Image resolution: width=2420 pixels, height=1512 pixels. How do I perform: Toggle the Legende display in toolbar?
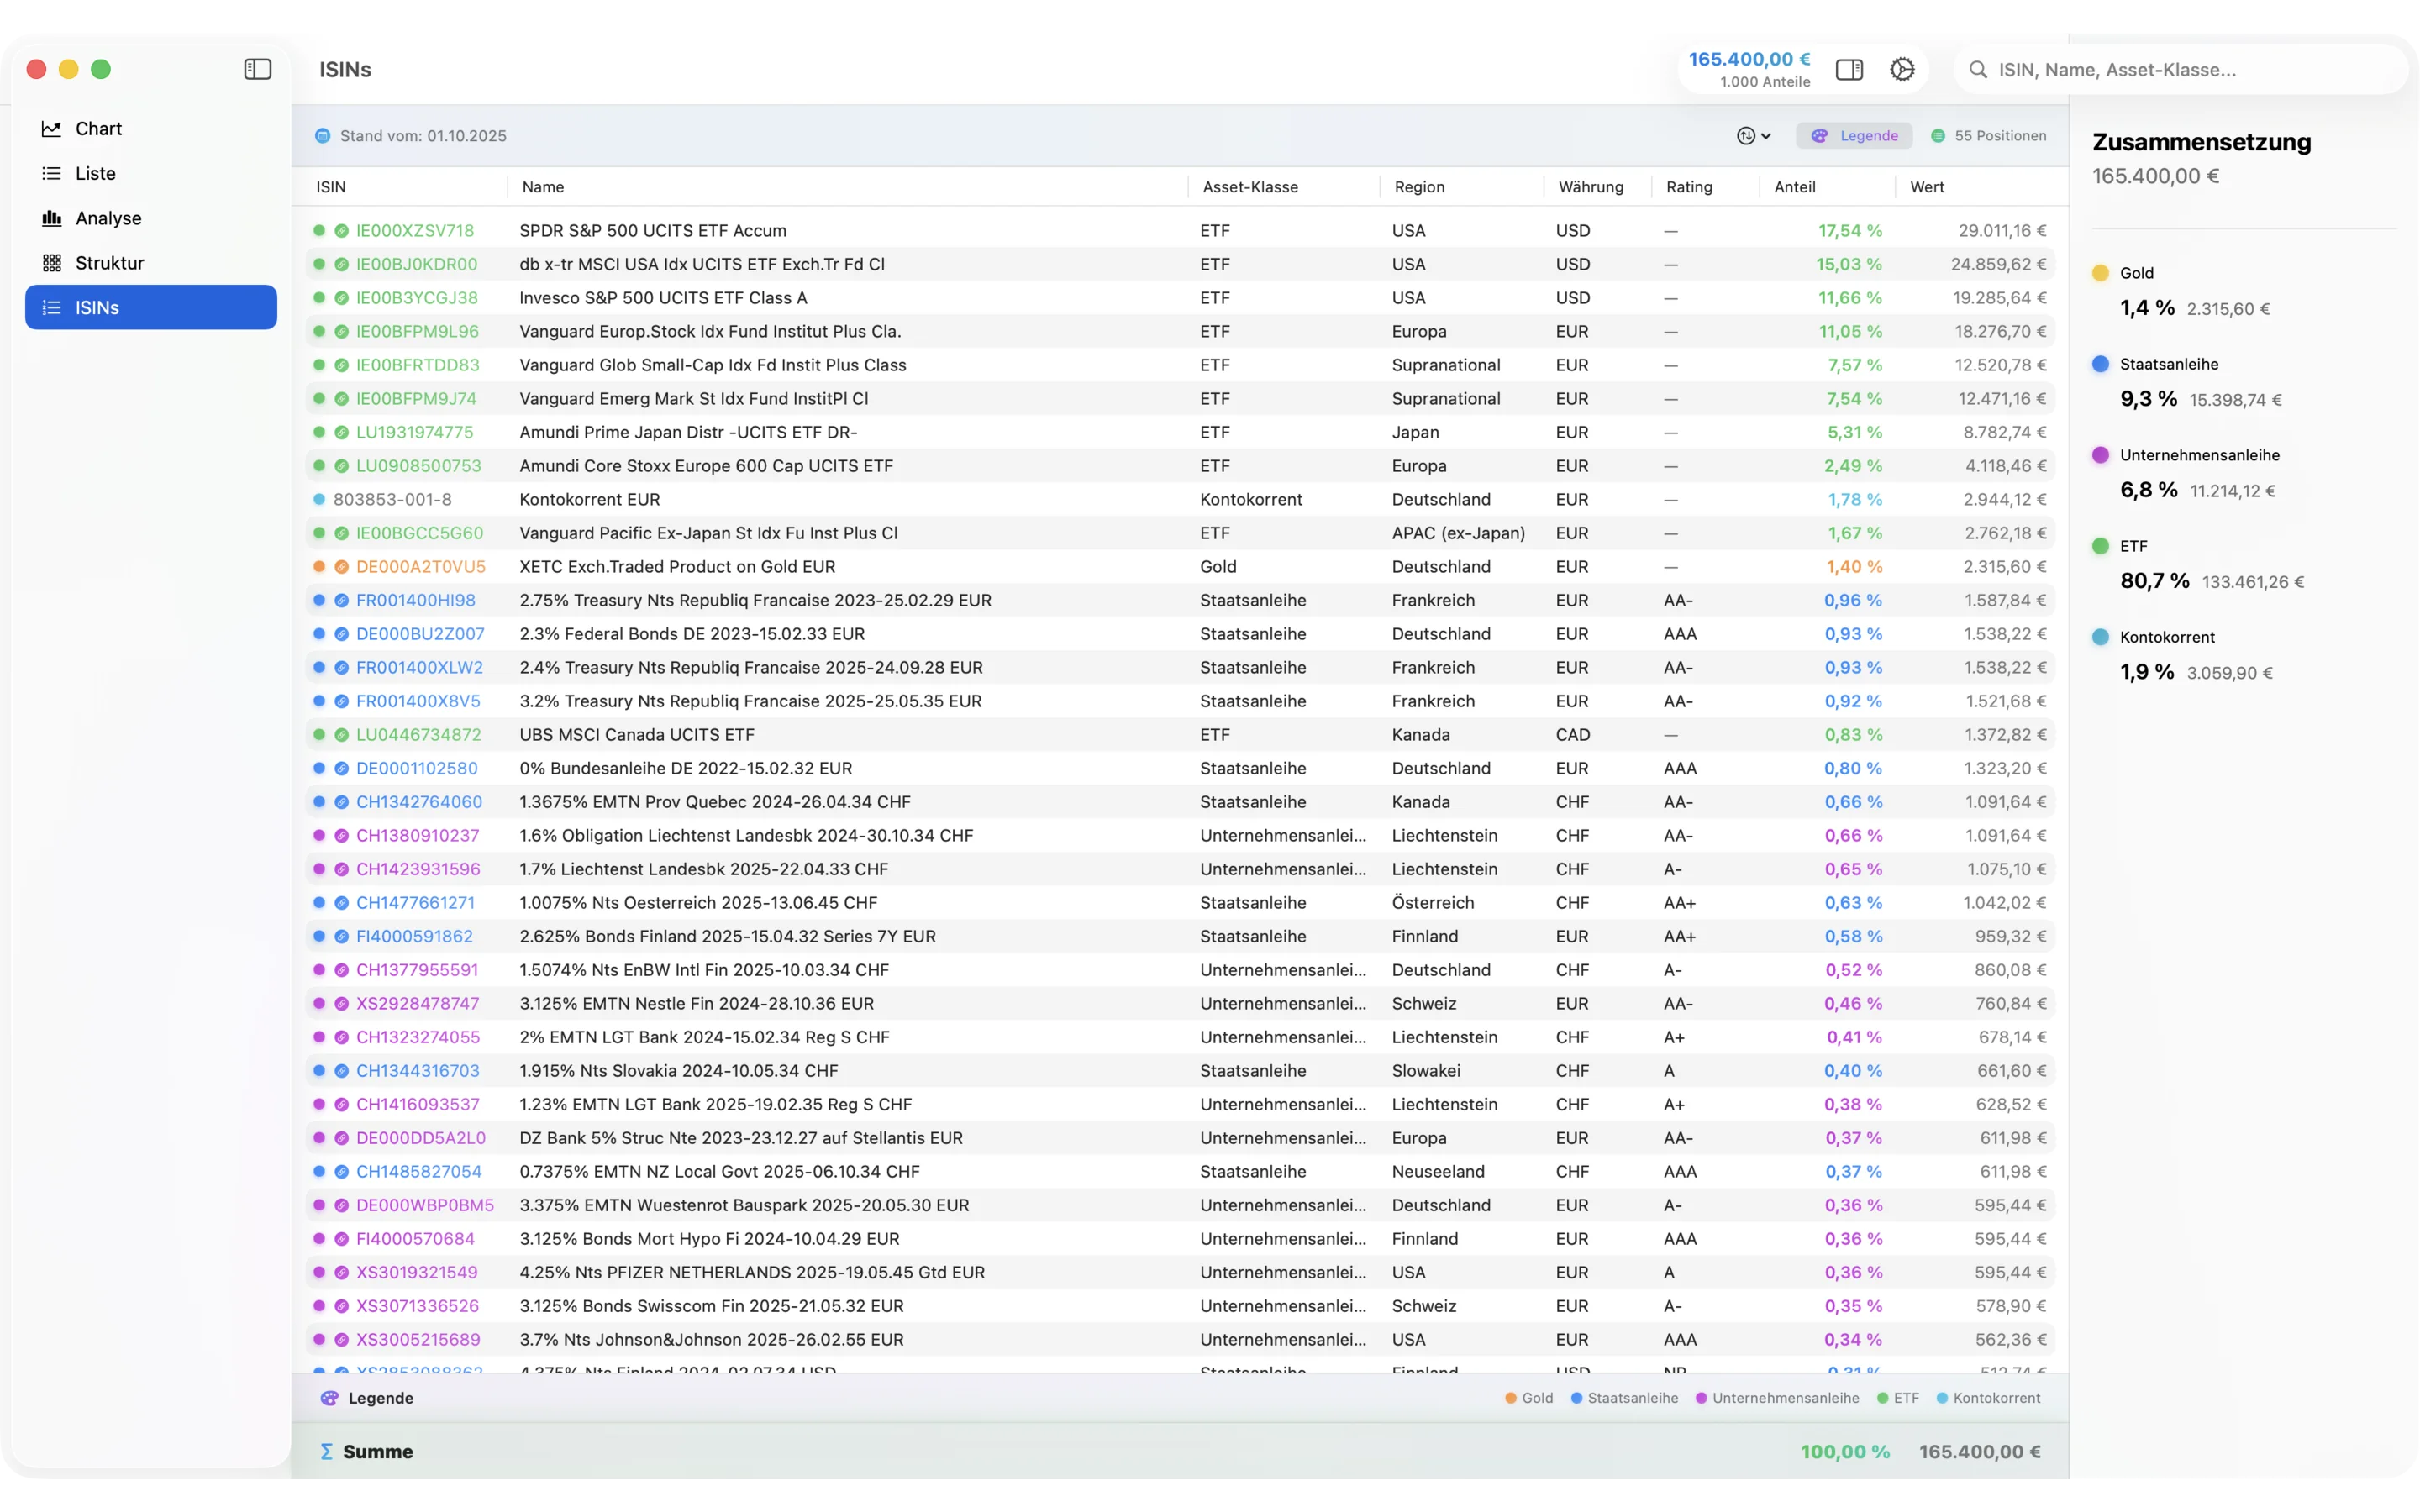pos(1854,135)
